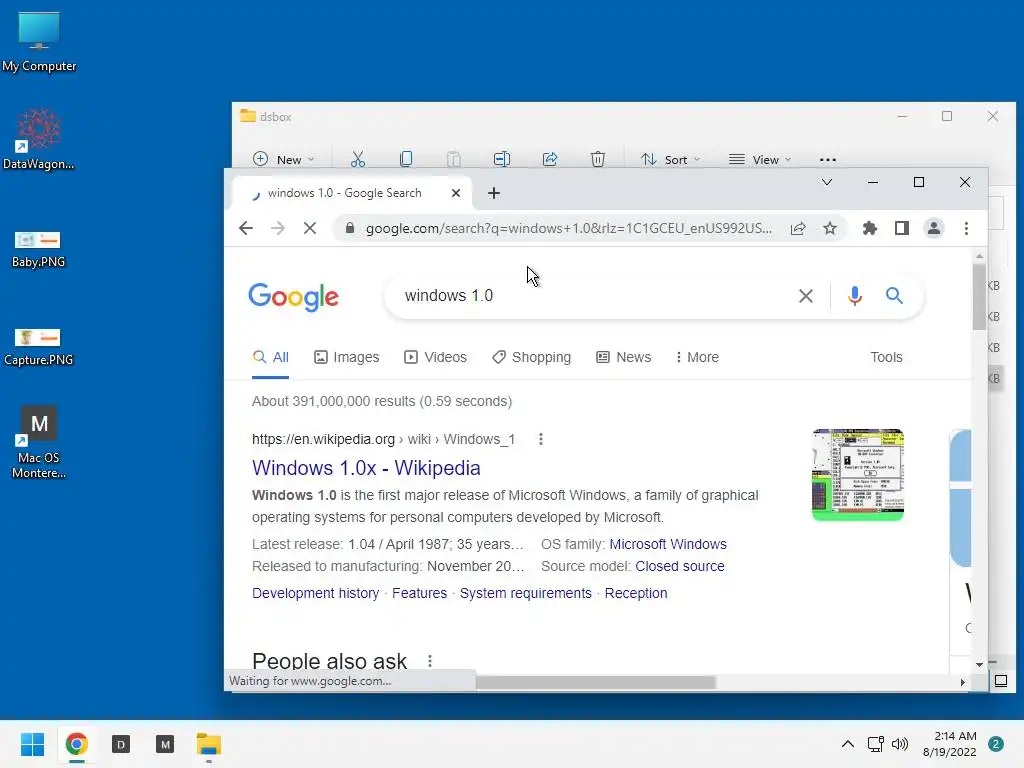Click Copy icon in dsbox window
The height and width of the screenshot is (768, 1024).
[406, 159]
